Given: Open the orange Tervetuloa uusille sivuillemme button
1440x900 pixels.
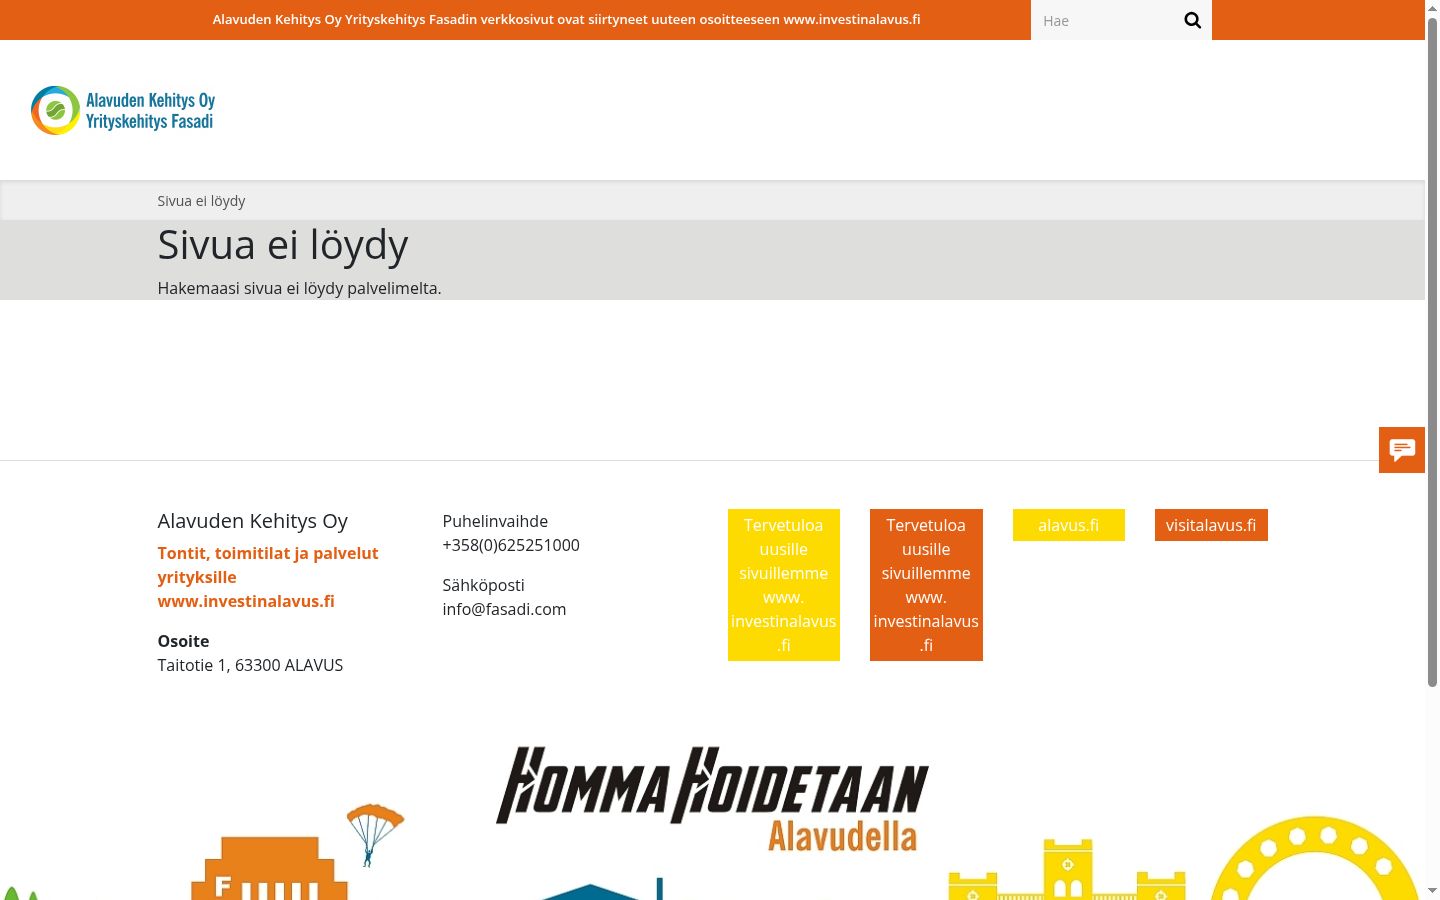Looking at the screenshot, I should 926,585.
